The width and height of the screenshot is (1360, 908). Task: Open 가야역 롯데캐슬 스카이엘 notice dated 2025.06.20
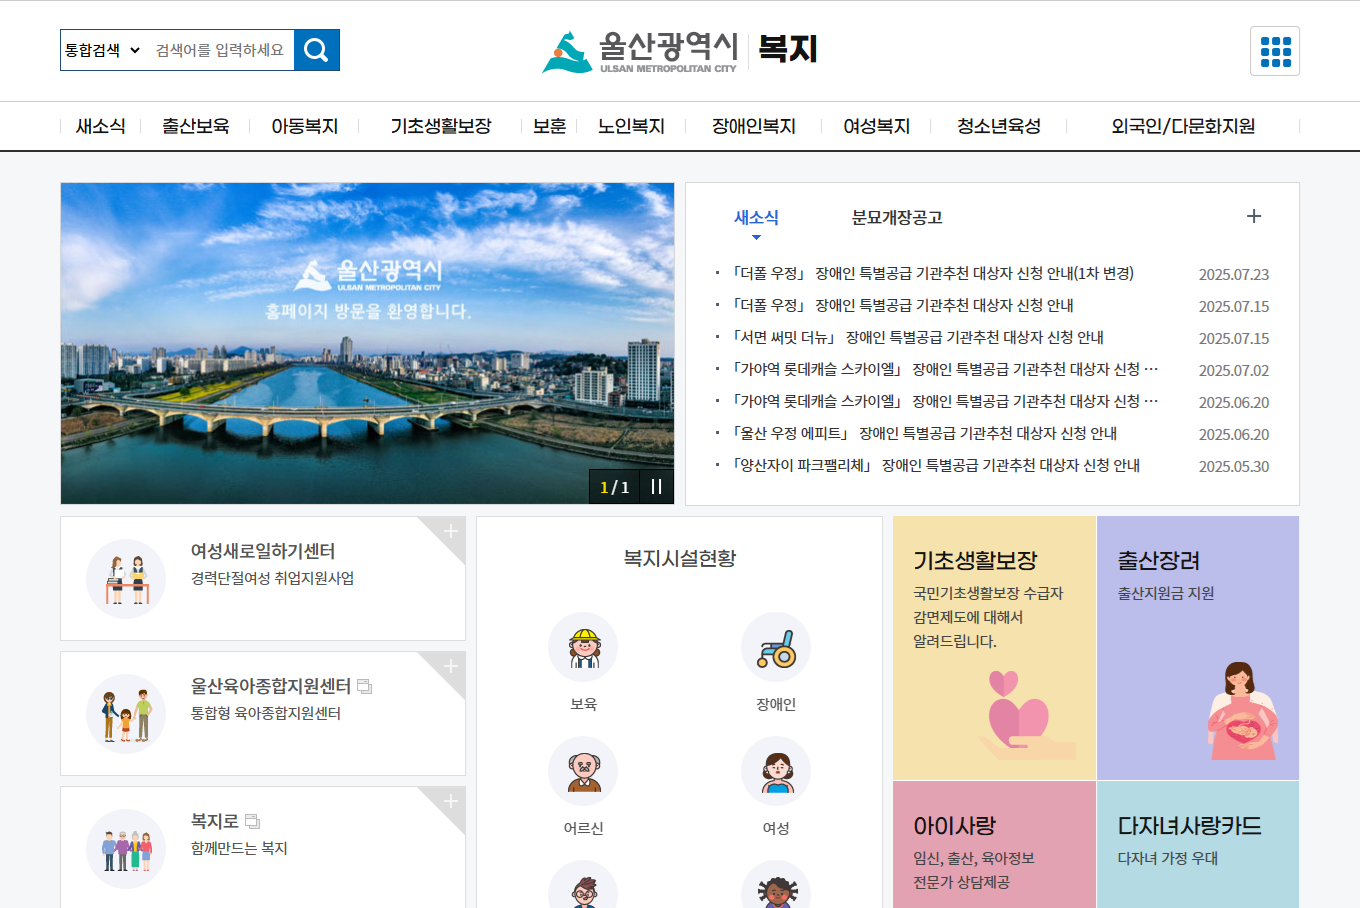[x=944, y=401]
